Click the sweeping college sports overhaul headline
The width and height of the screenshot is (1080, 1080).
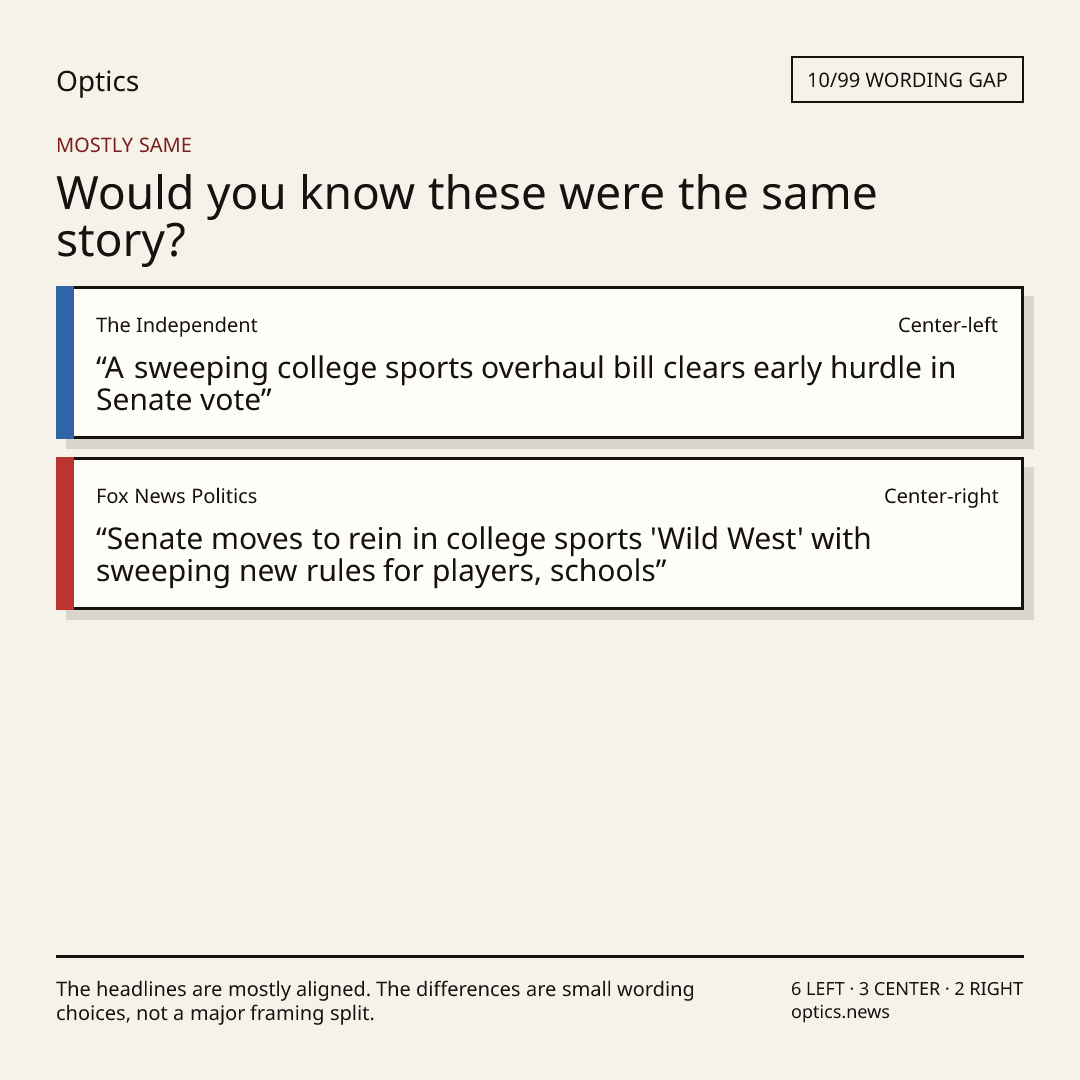(526, 384)
